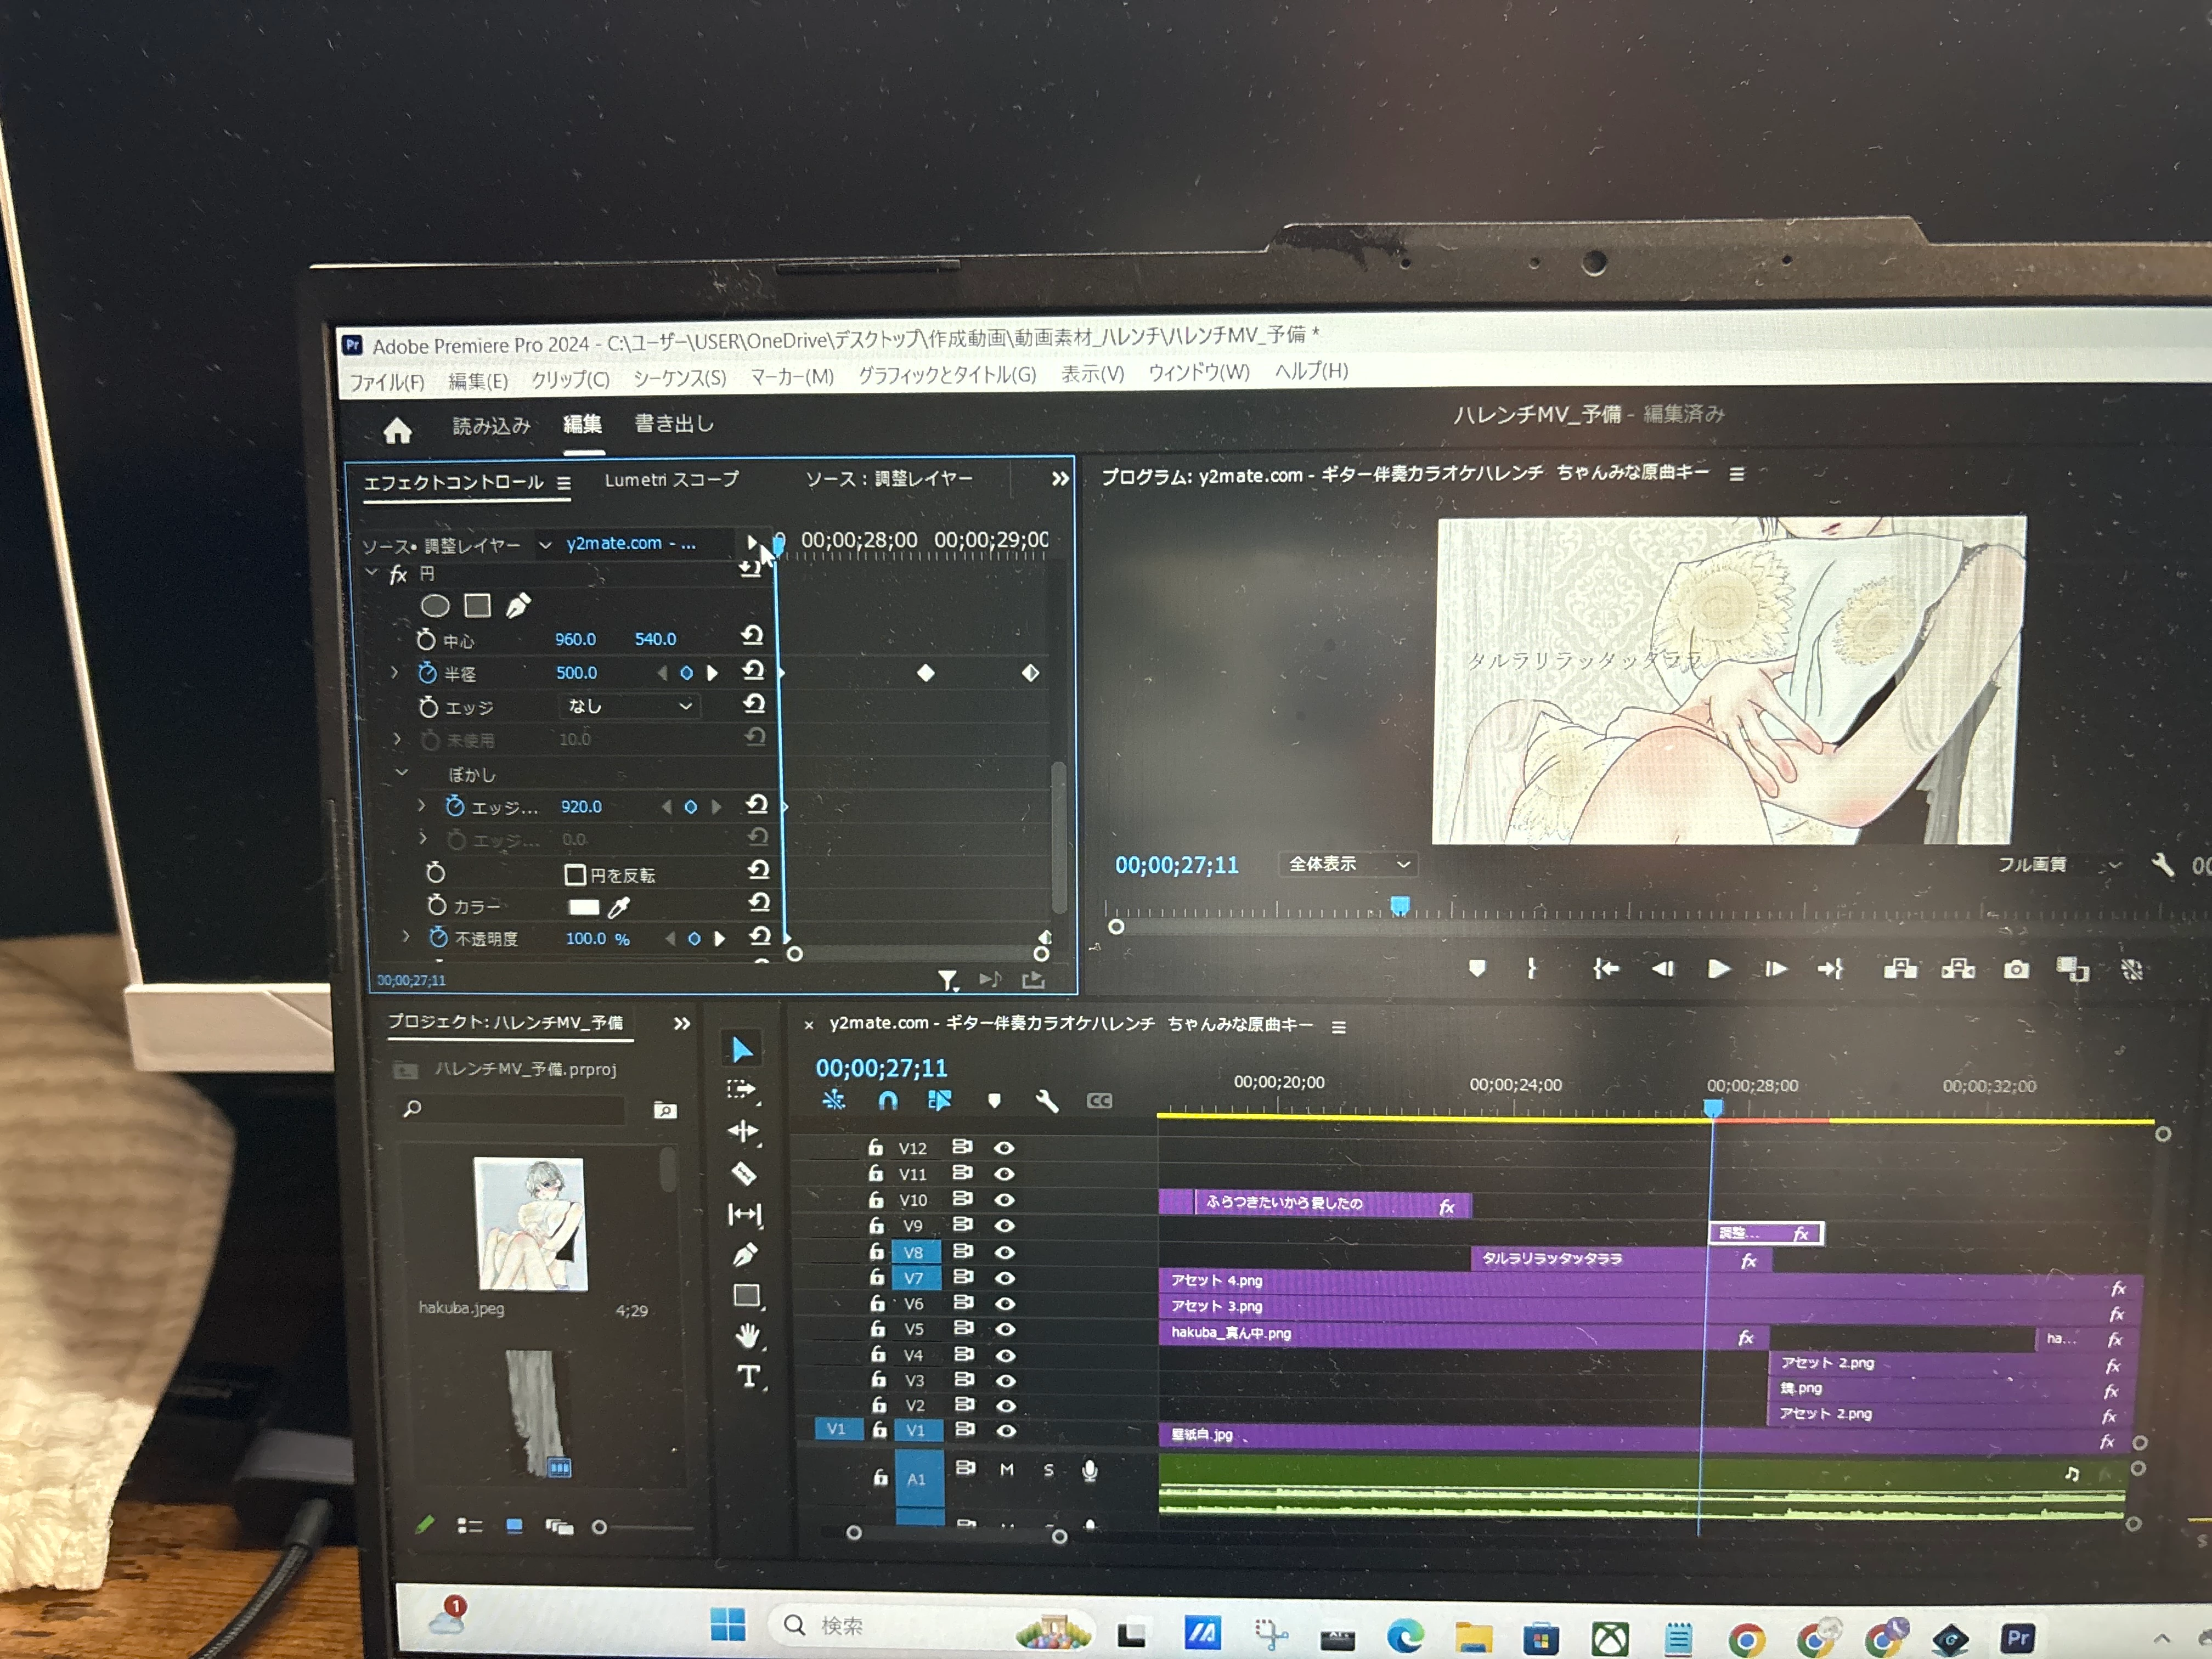
Task: Click the color eyedropper next to カラー
Action: coord(619,908)
